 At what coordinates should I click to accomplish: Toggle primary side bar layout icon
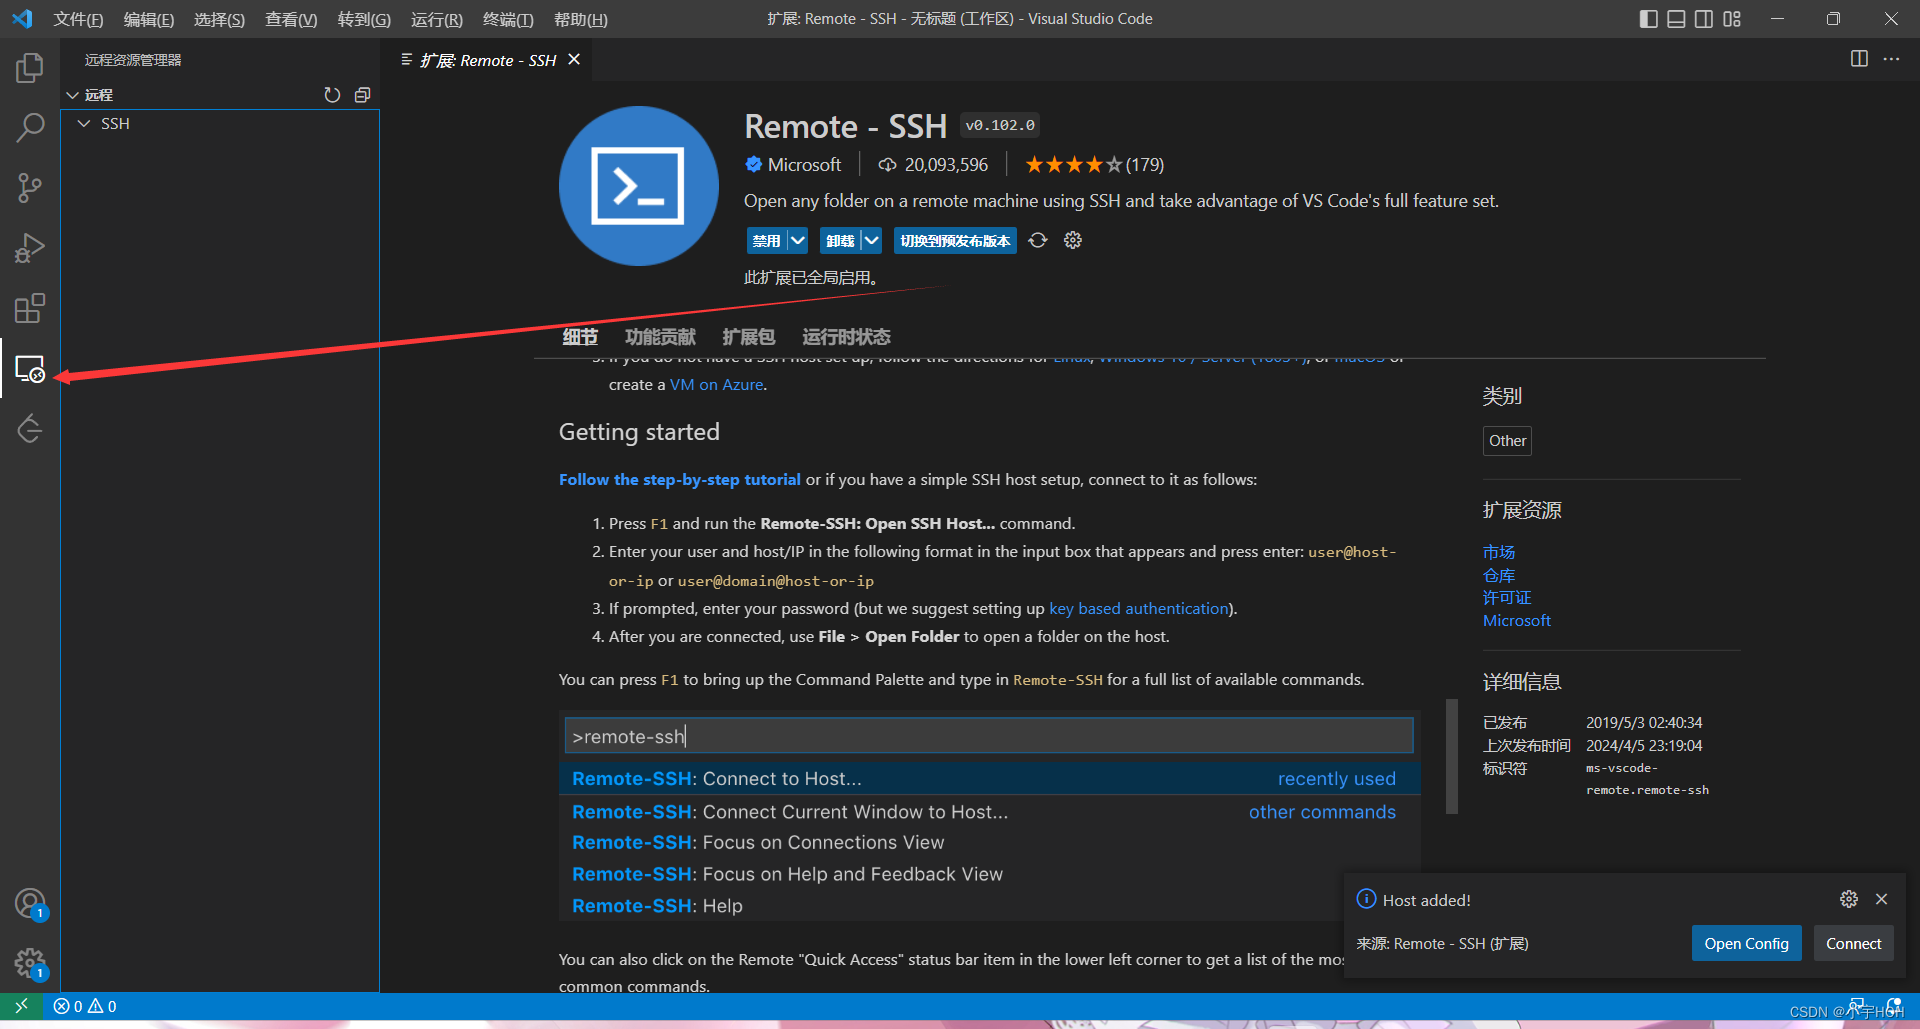pyautogui.click(x=1649, y=19)
